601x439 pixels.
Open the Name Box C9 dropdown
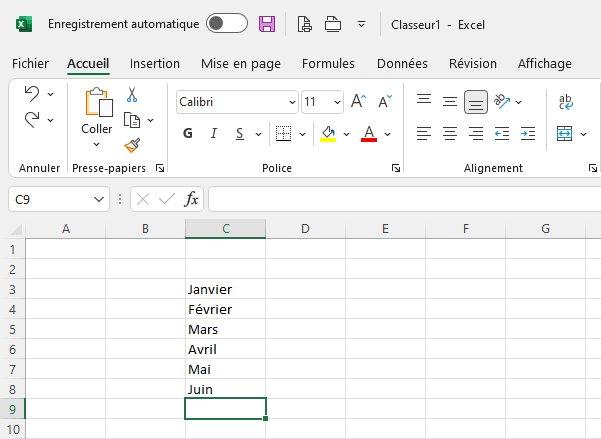pyautogui.click(x=99, y=199)
